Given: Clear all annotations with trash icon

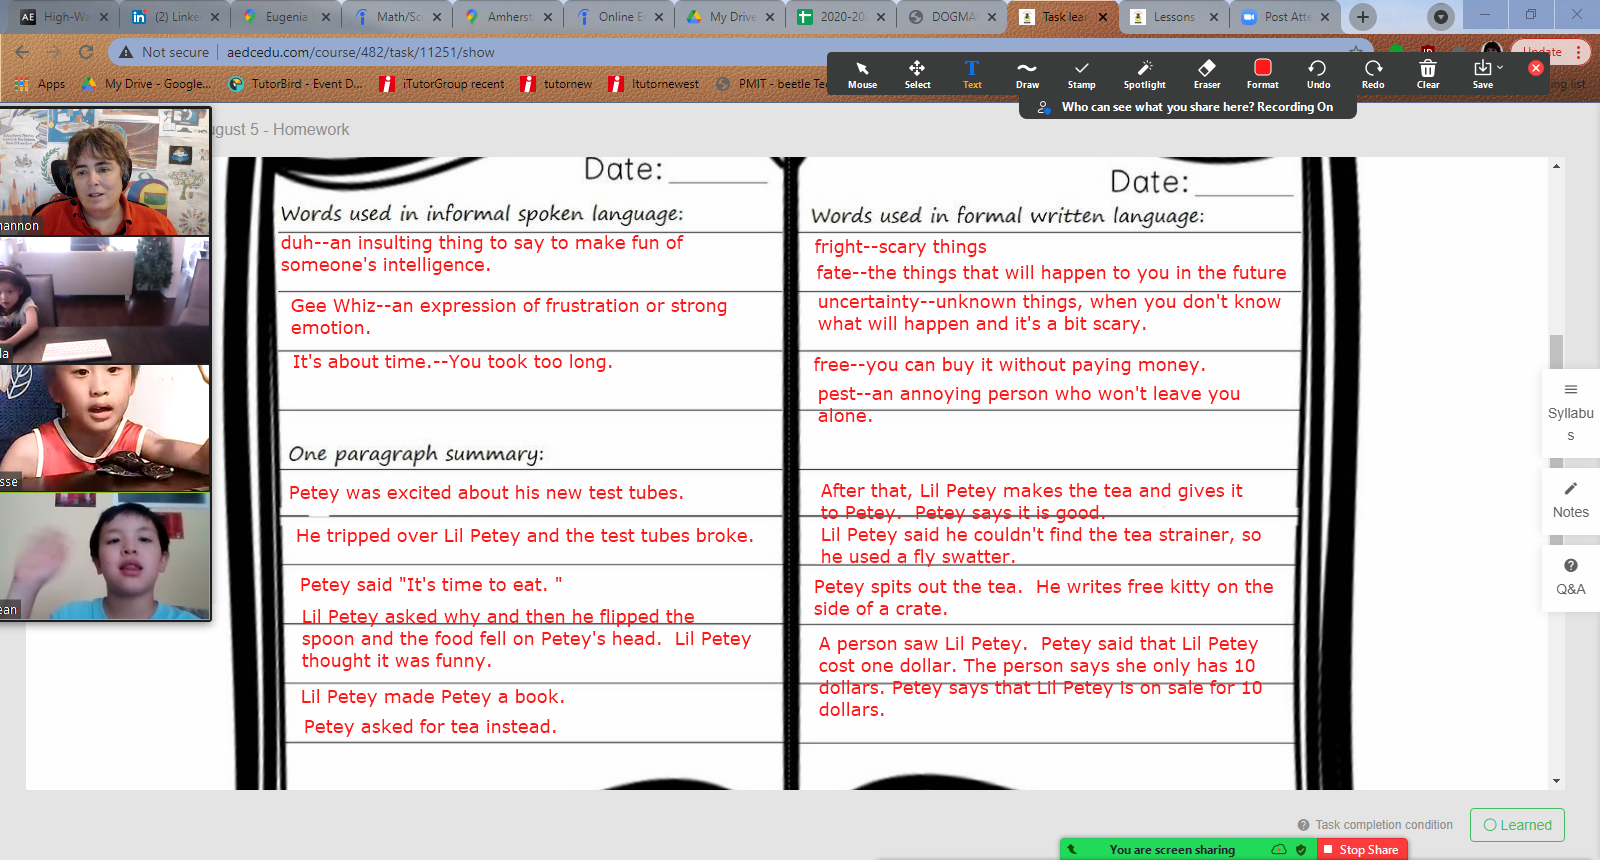Looking at the screenshot, I should tap(1428, 74).
